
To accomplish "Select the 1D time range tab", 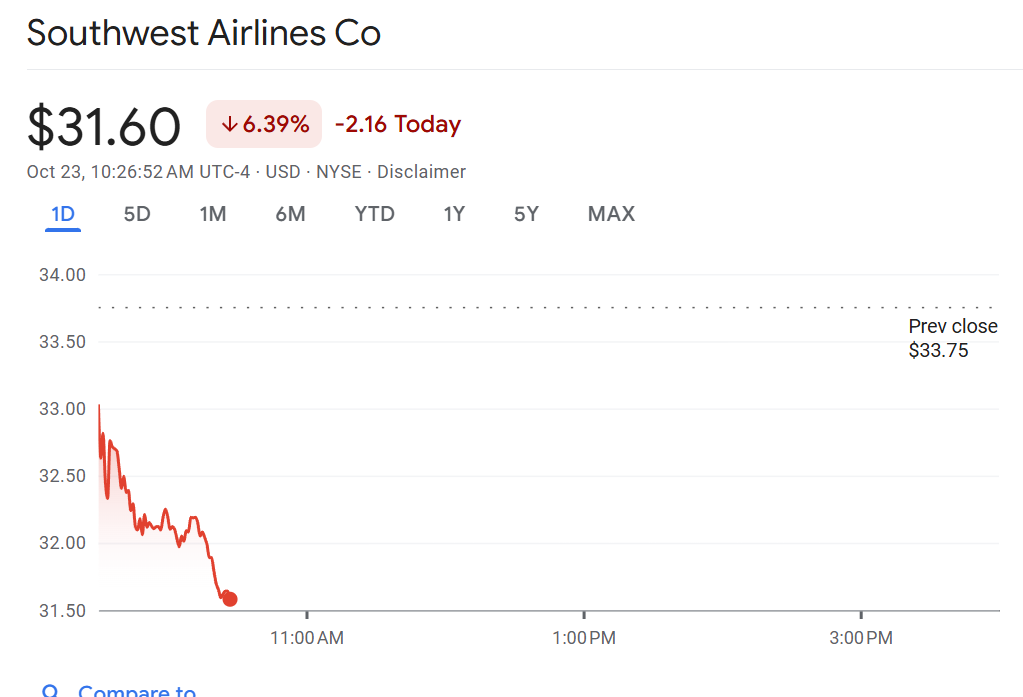I will (63, 214).
